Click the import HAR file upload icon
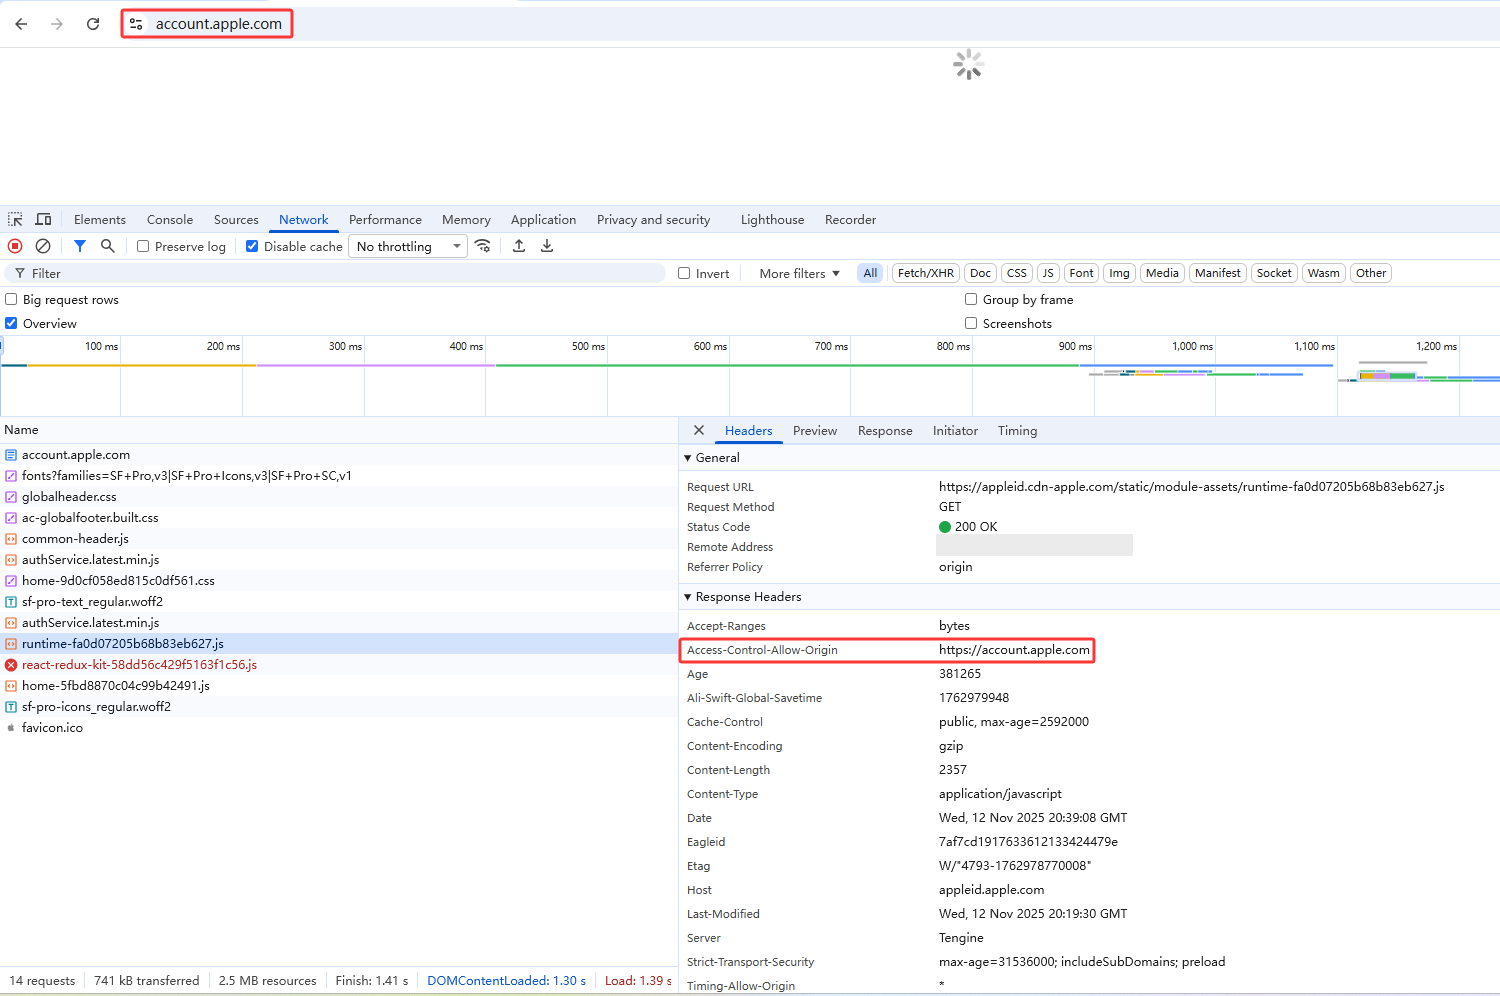 [x=519, y=246]
